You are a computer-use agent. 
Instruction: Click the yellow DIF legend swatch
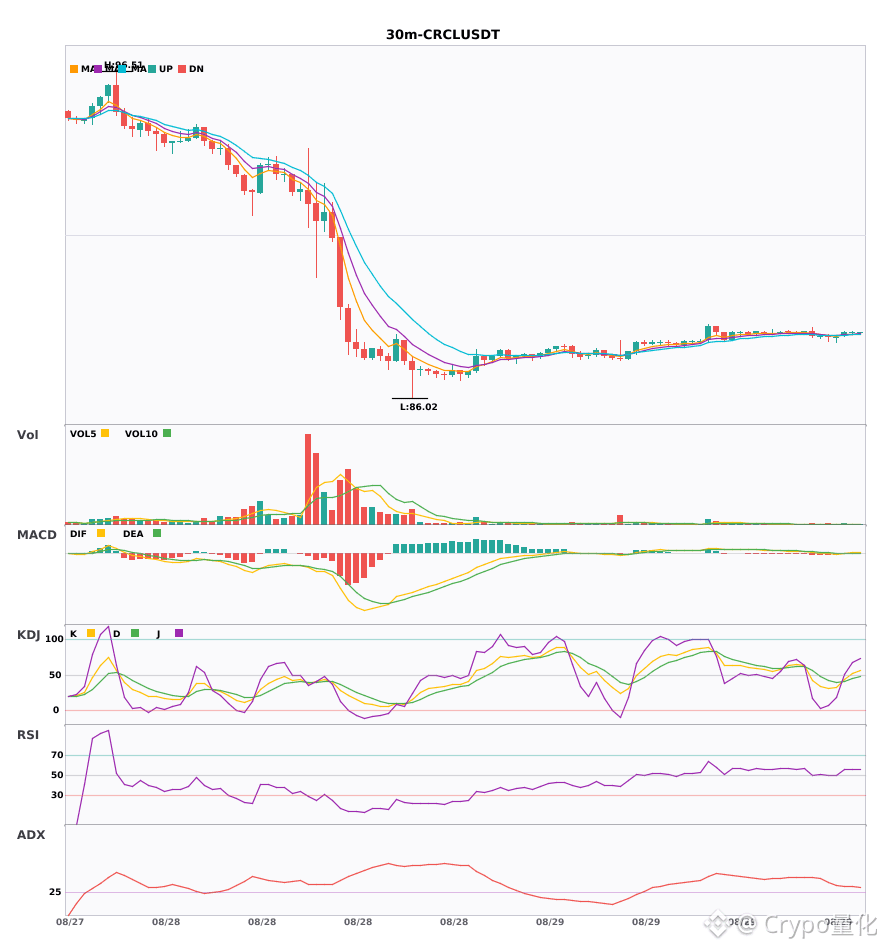point(101,533)
